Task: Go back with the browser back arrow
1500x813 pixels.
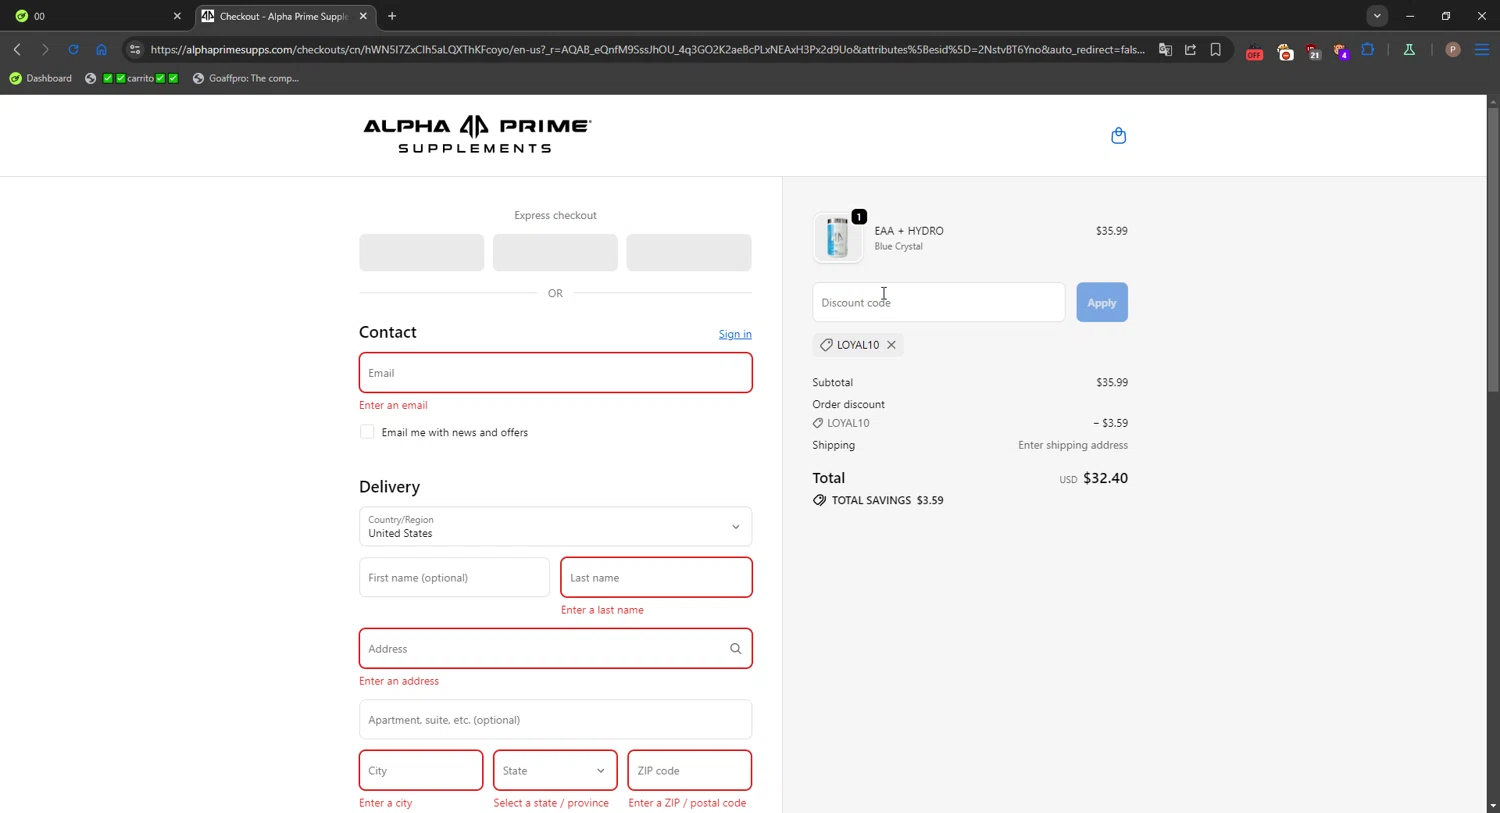Action: [x=17, y=50]
